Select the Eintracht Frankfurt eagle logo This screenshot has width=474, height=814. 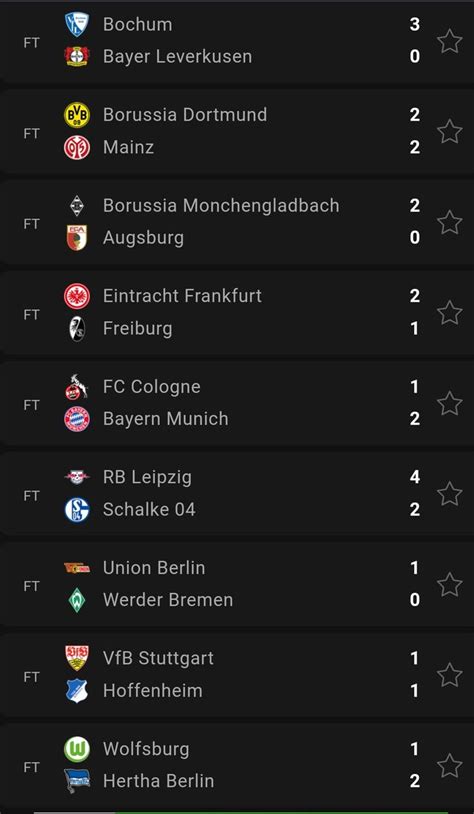[x=77, y=296]
